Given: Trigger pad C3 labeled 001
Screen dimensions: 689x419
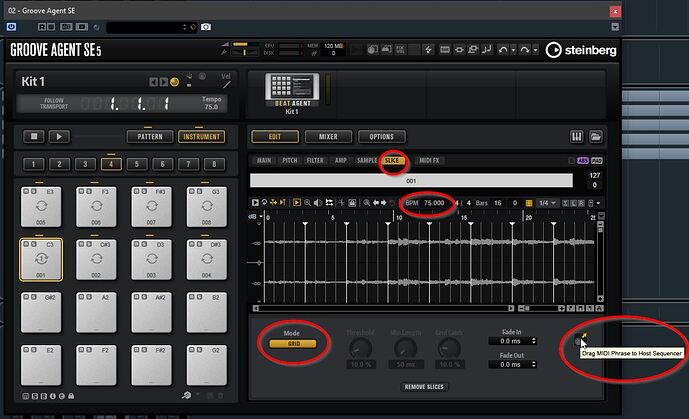Looking at the screenshot, I should pos(41,260).
